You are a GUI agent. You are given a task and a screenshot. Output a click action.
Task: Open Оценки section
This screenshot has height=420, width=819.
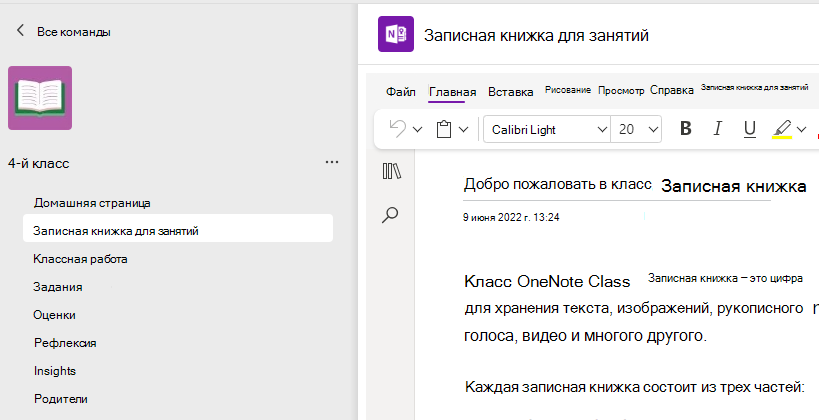[54, 314]
